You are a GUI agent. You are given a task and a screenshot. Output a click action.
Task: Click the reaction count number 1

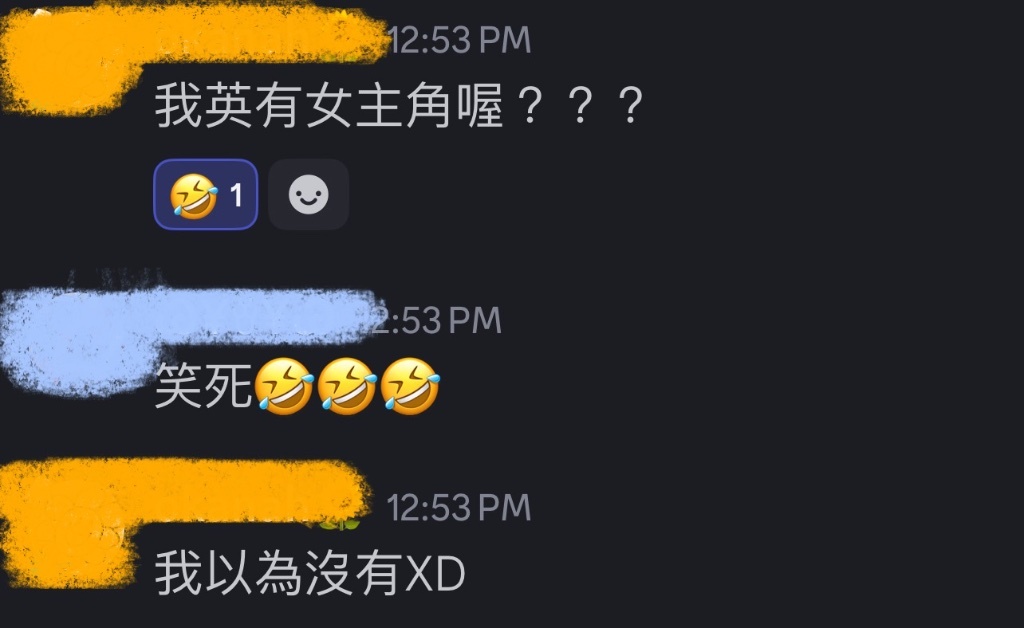[x=236, y=195]
